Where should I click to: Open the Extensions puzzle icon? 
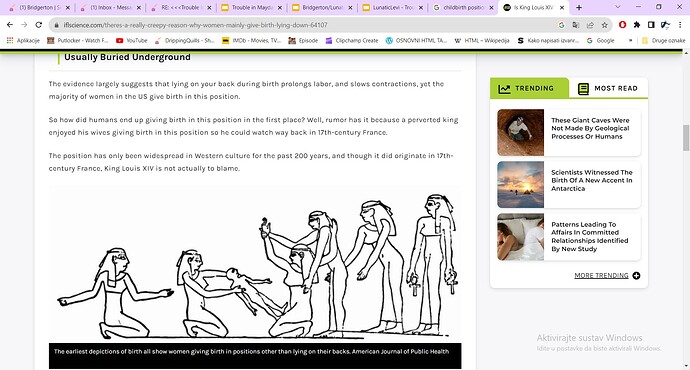coord(637,25)
